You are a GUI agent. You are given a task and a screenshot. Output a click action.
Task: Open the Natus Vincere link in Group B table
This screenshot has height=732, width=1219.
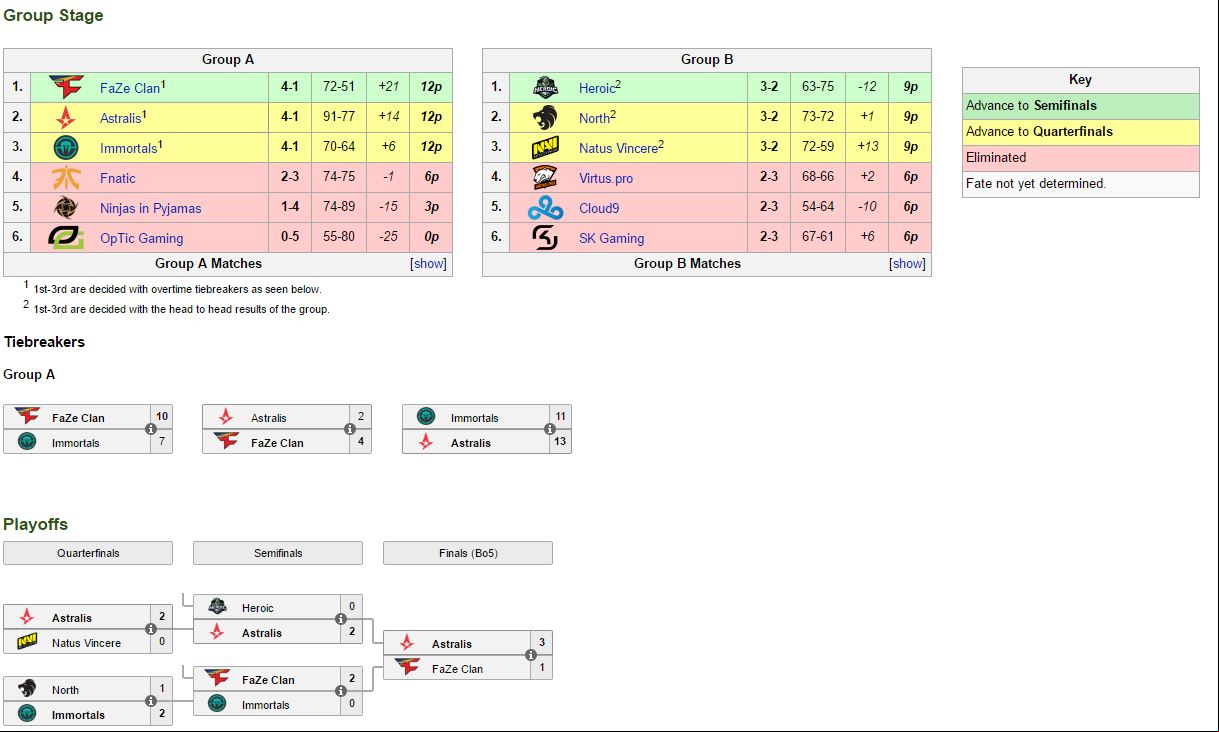(618, 148)
